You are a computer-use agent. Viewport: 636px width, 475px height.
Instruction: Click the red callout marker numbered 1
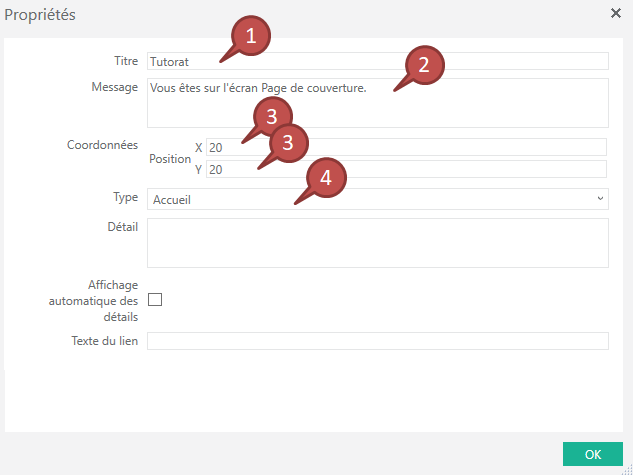point(252,38)
